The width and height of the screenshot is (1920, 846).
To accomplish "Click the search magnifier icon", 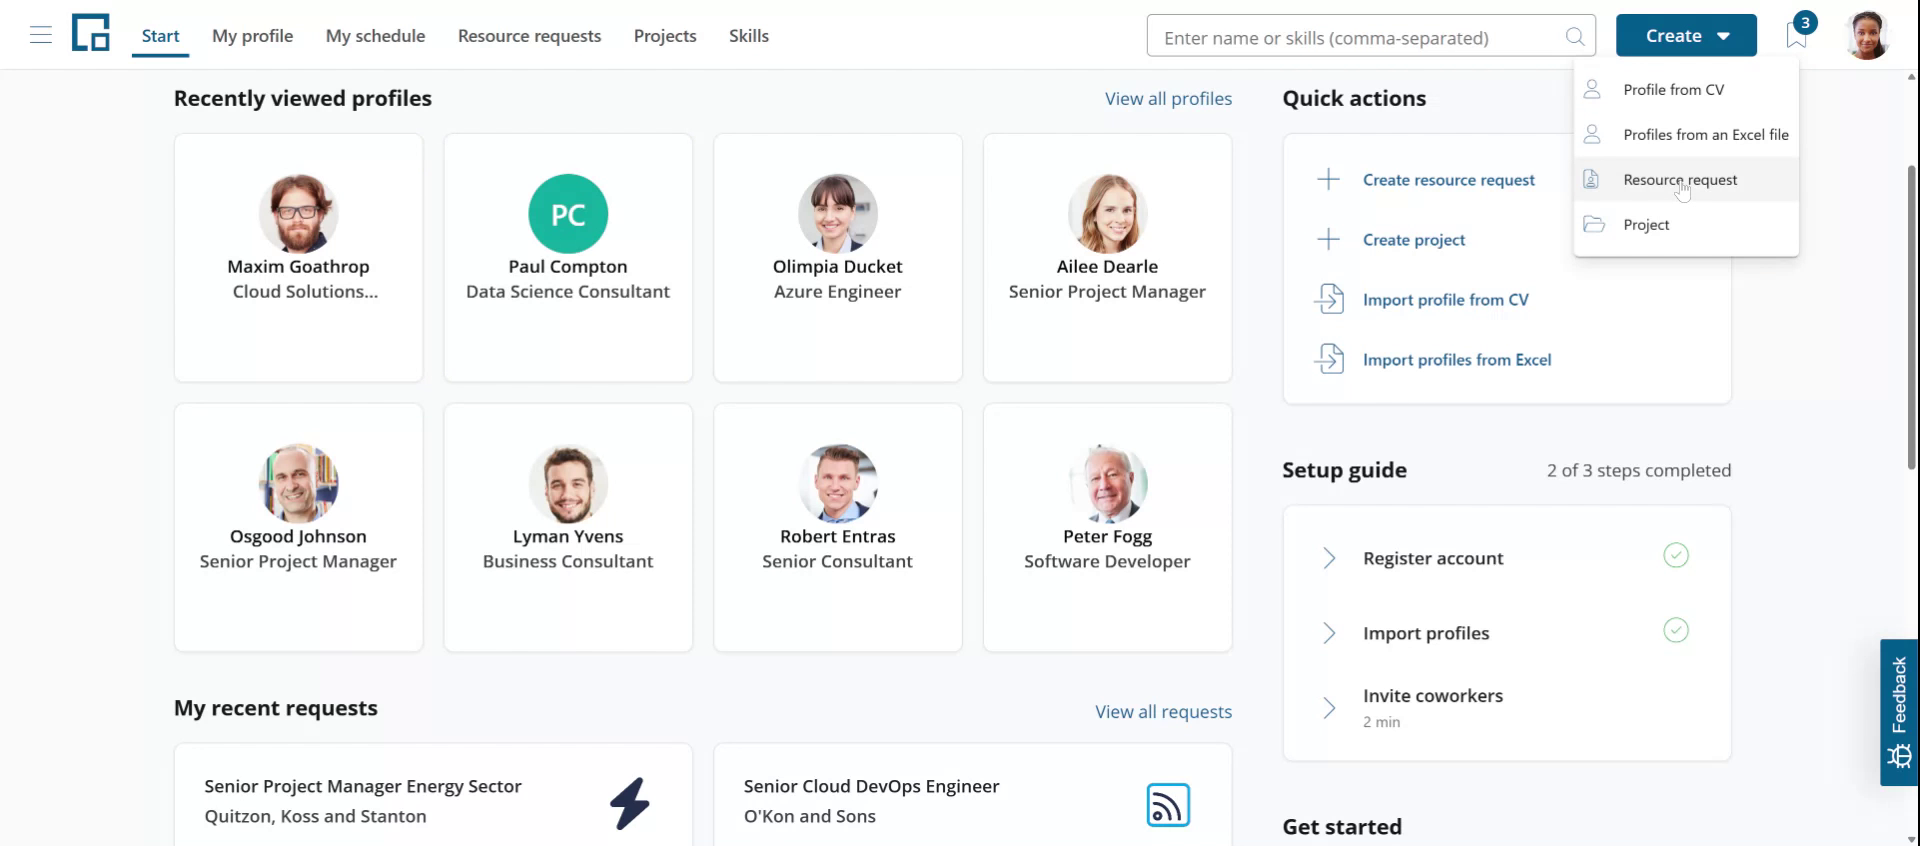I will [1575, 37].
